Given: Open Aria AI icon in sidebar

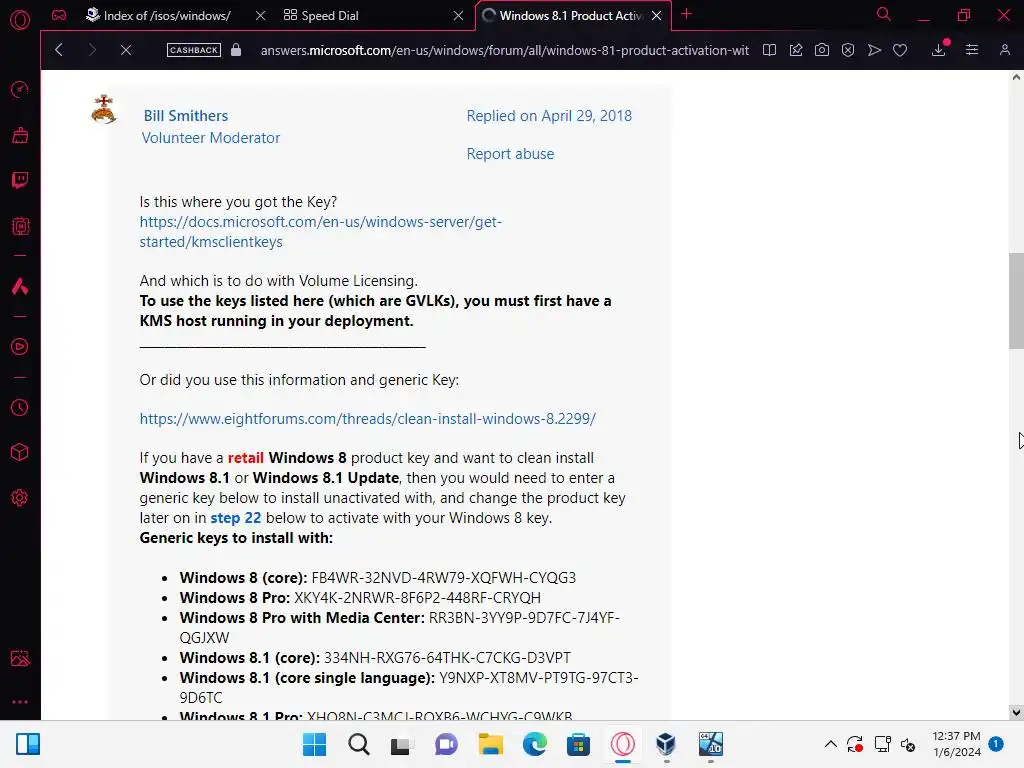Looking at the screenshot, I should click(20, 286).
